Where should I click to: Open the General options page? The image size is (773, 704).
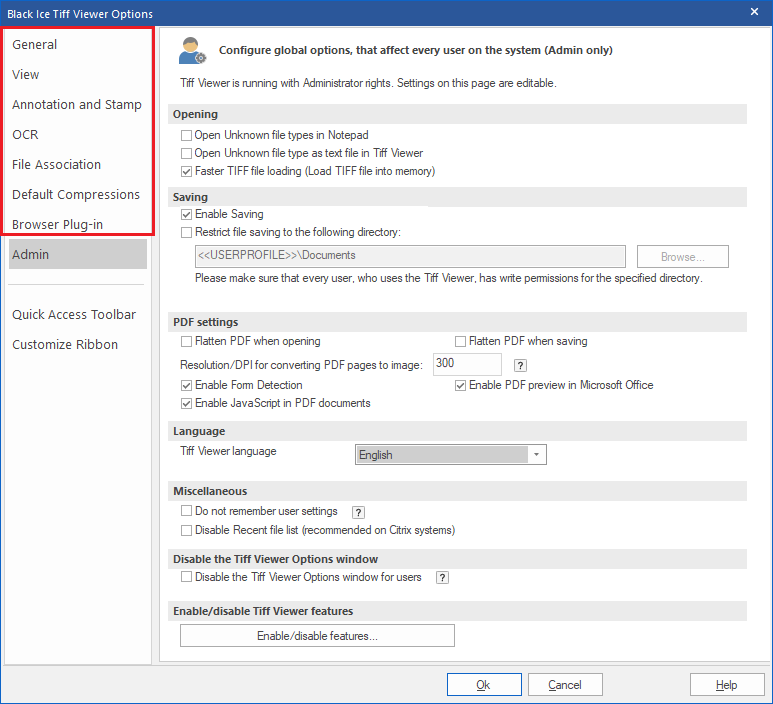[x=78, y=44]
